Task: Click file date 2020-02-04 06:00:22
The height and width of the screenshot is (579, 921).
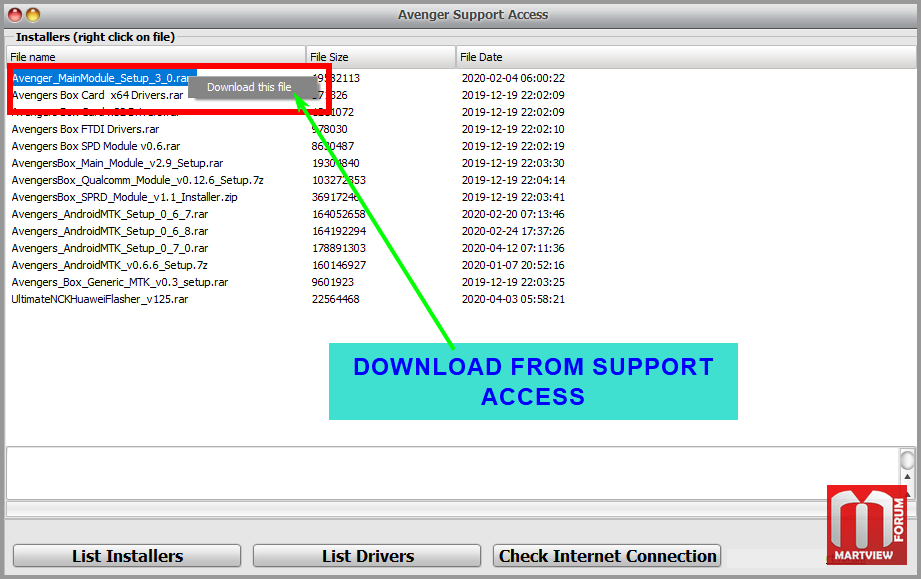Action: click(x=513, y=78)
